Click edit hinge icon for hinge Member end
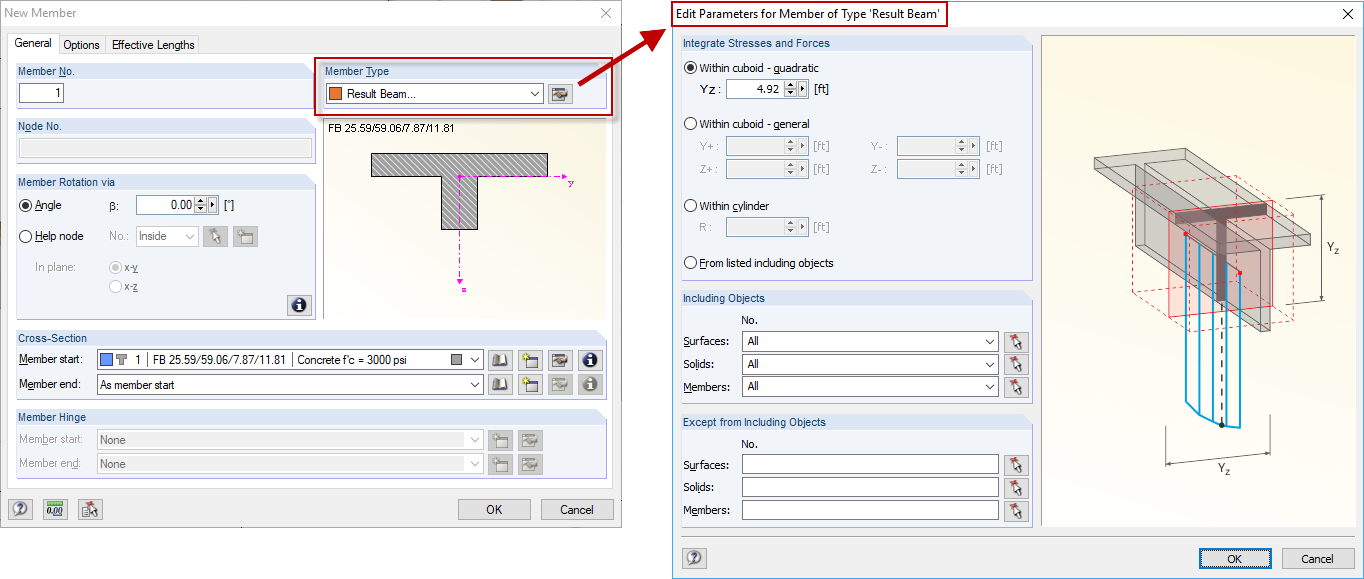This screenshot has height=579, width=1364. click(x=530, y=464)
